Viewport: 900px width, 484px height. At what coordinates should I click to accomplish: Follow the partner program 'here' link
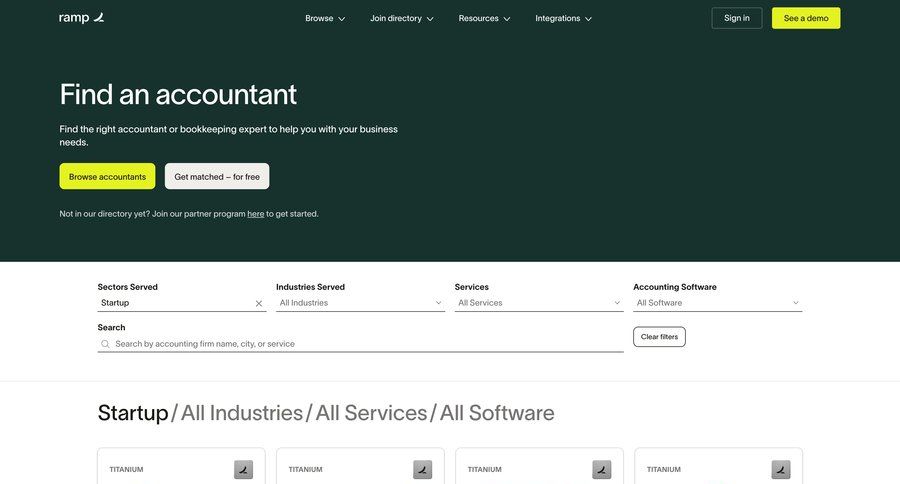256,214
